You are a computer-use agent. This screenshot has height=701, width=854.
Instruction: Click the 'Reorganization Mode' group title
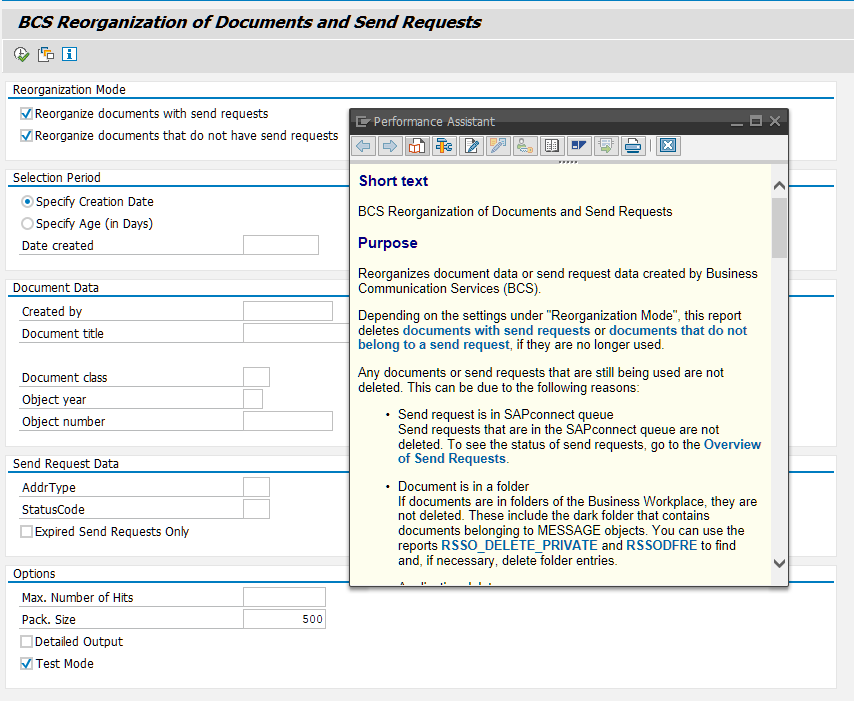[69, 90]
